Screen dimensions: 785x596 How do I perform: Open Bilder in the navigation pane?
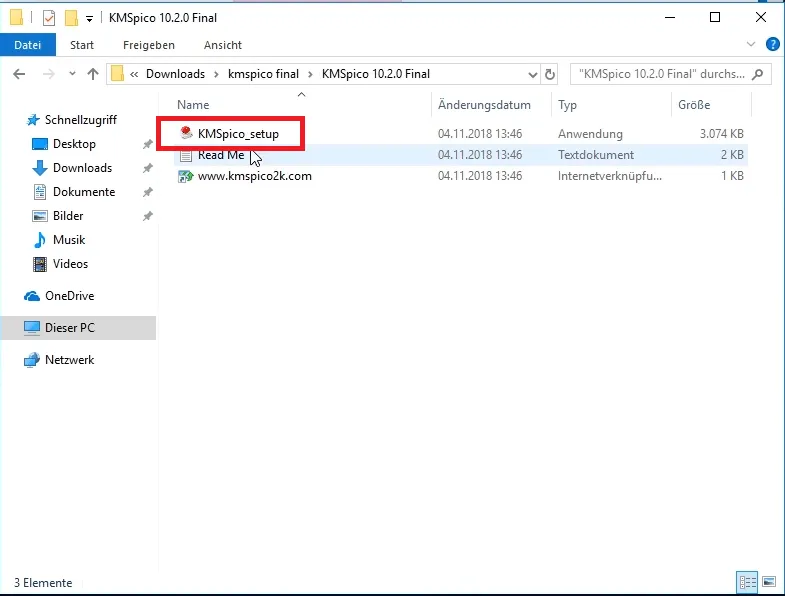[x=68, y=216]
